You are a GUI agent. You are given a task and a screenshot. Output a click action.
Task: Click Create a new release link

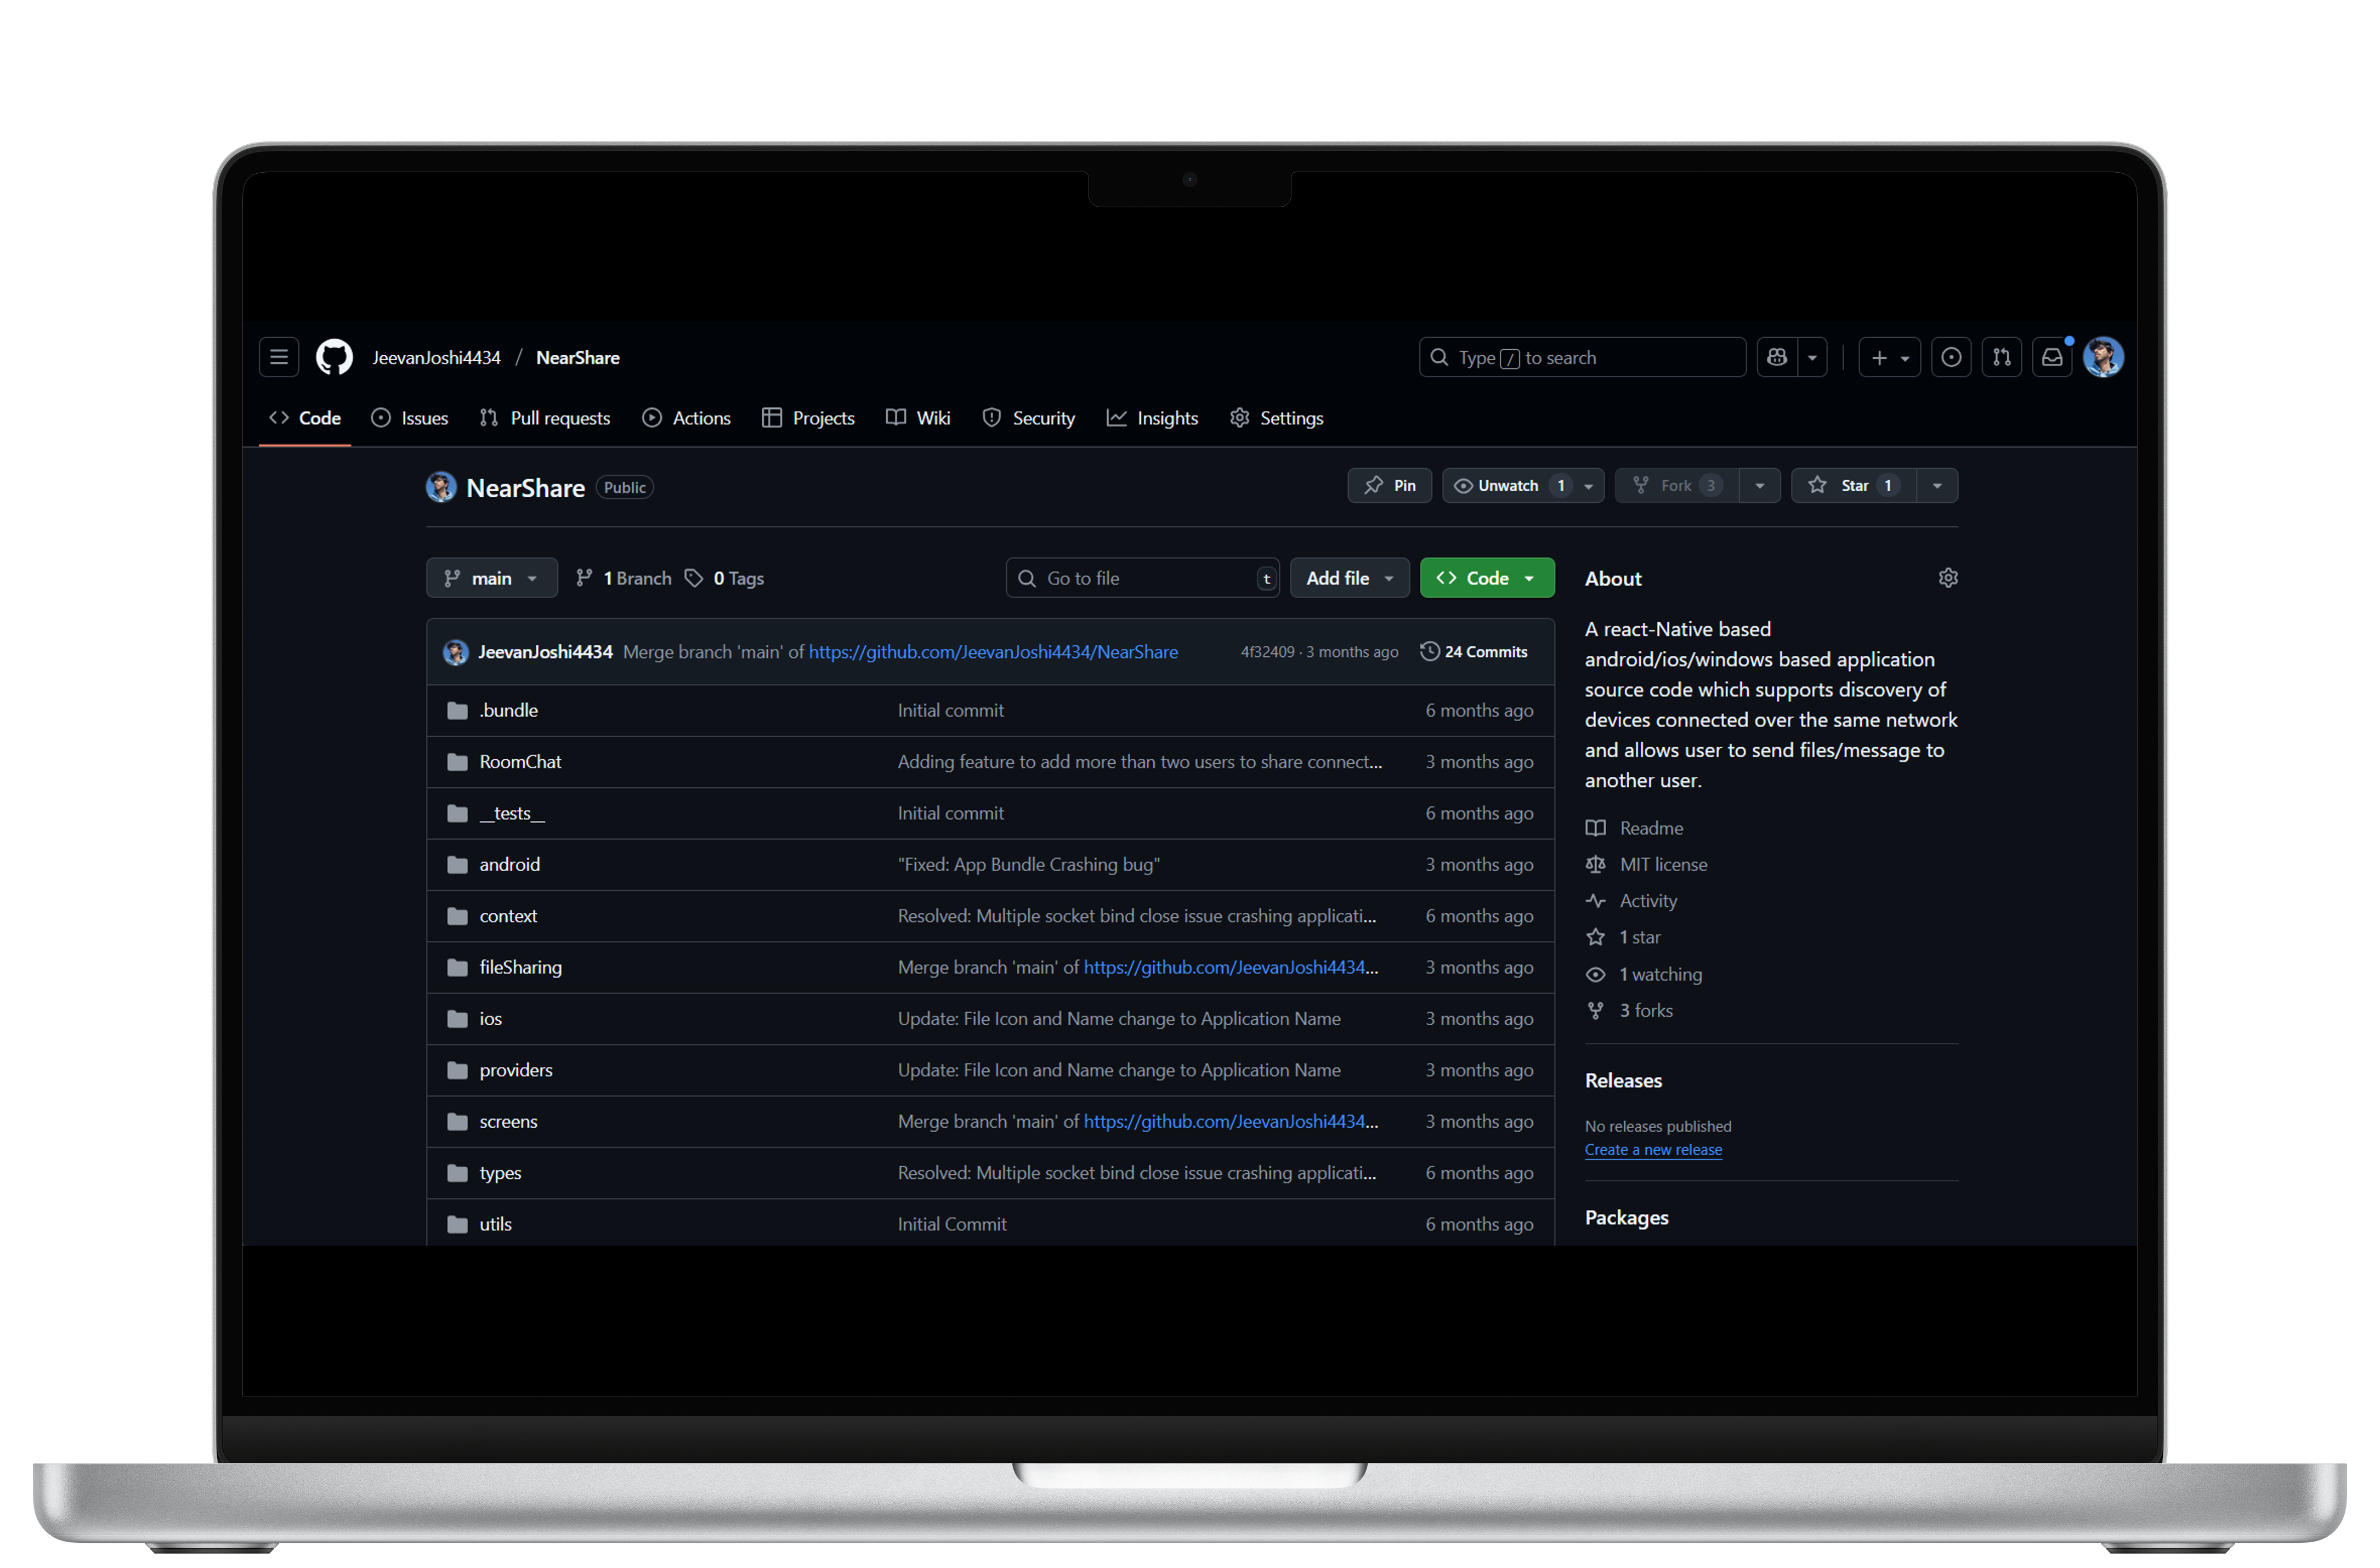pos(1653,1150)
